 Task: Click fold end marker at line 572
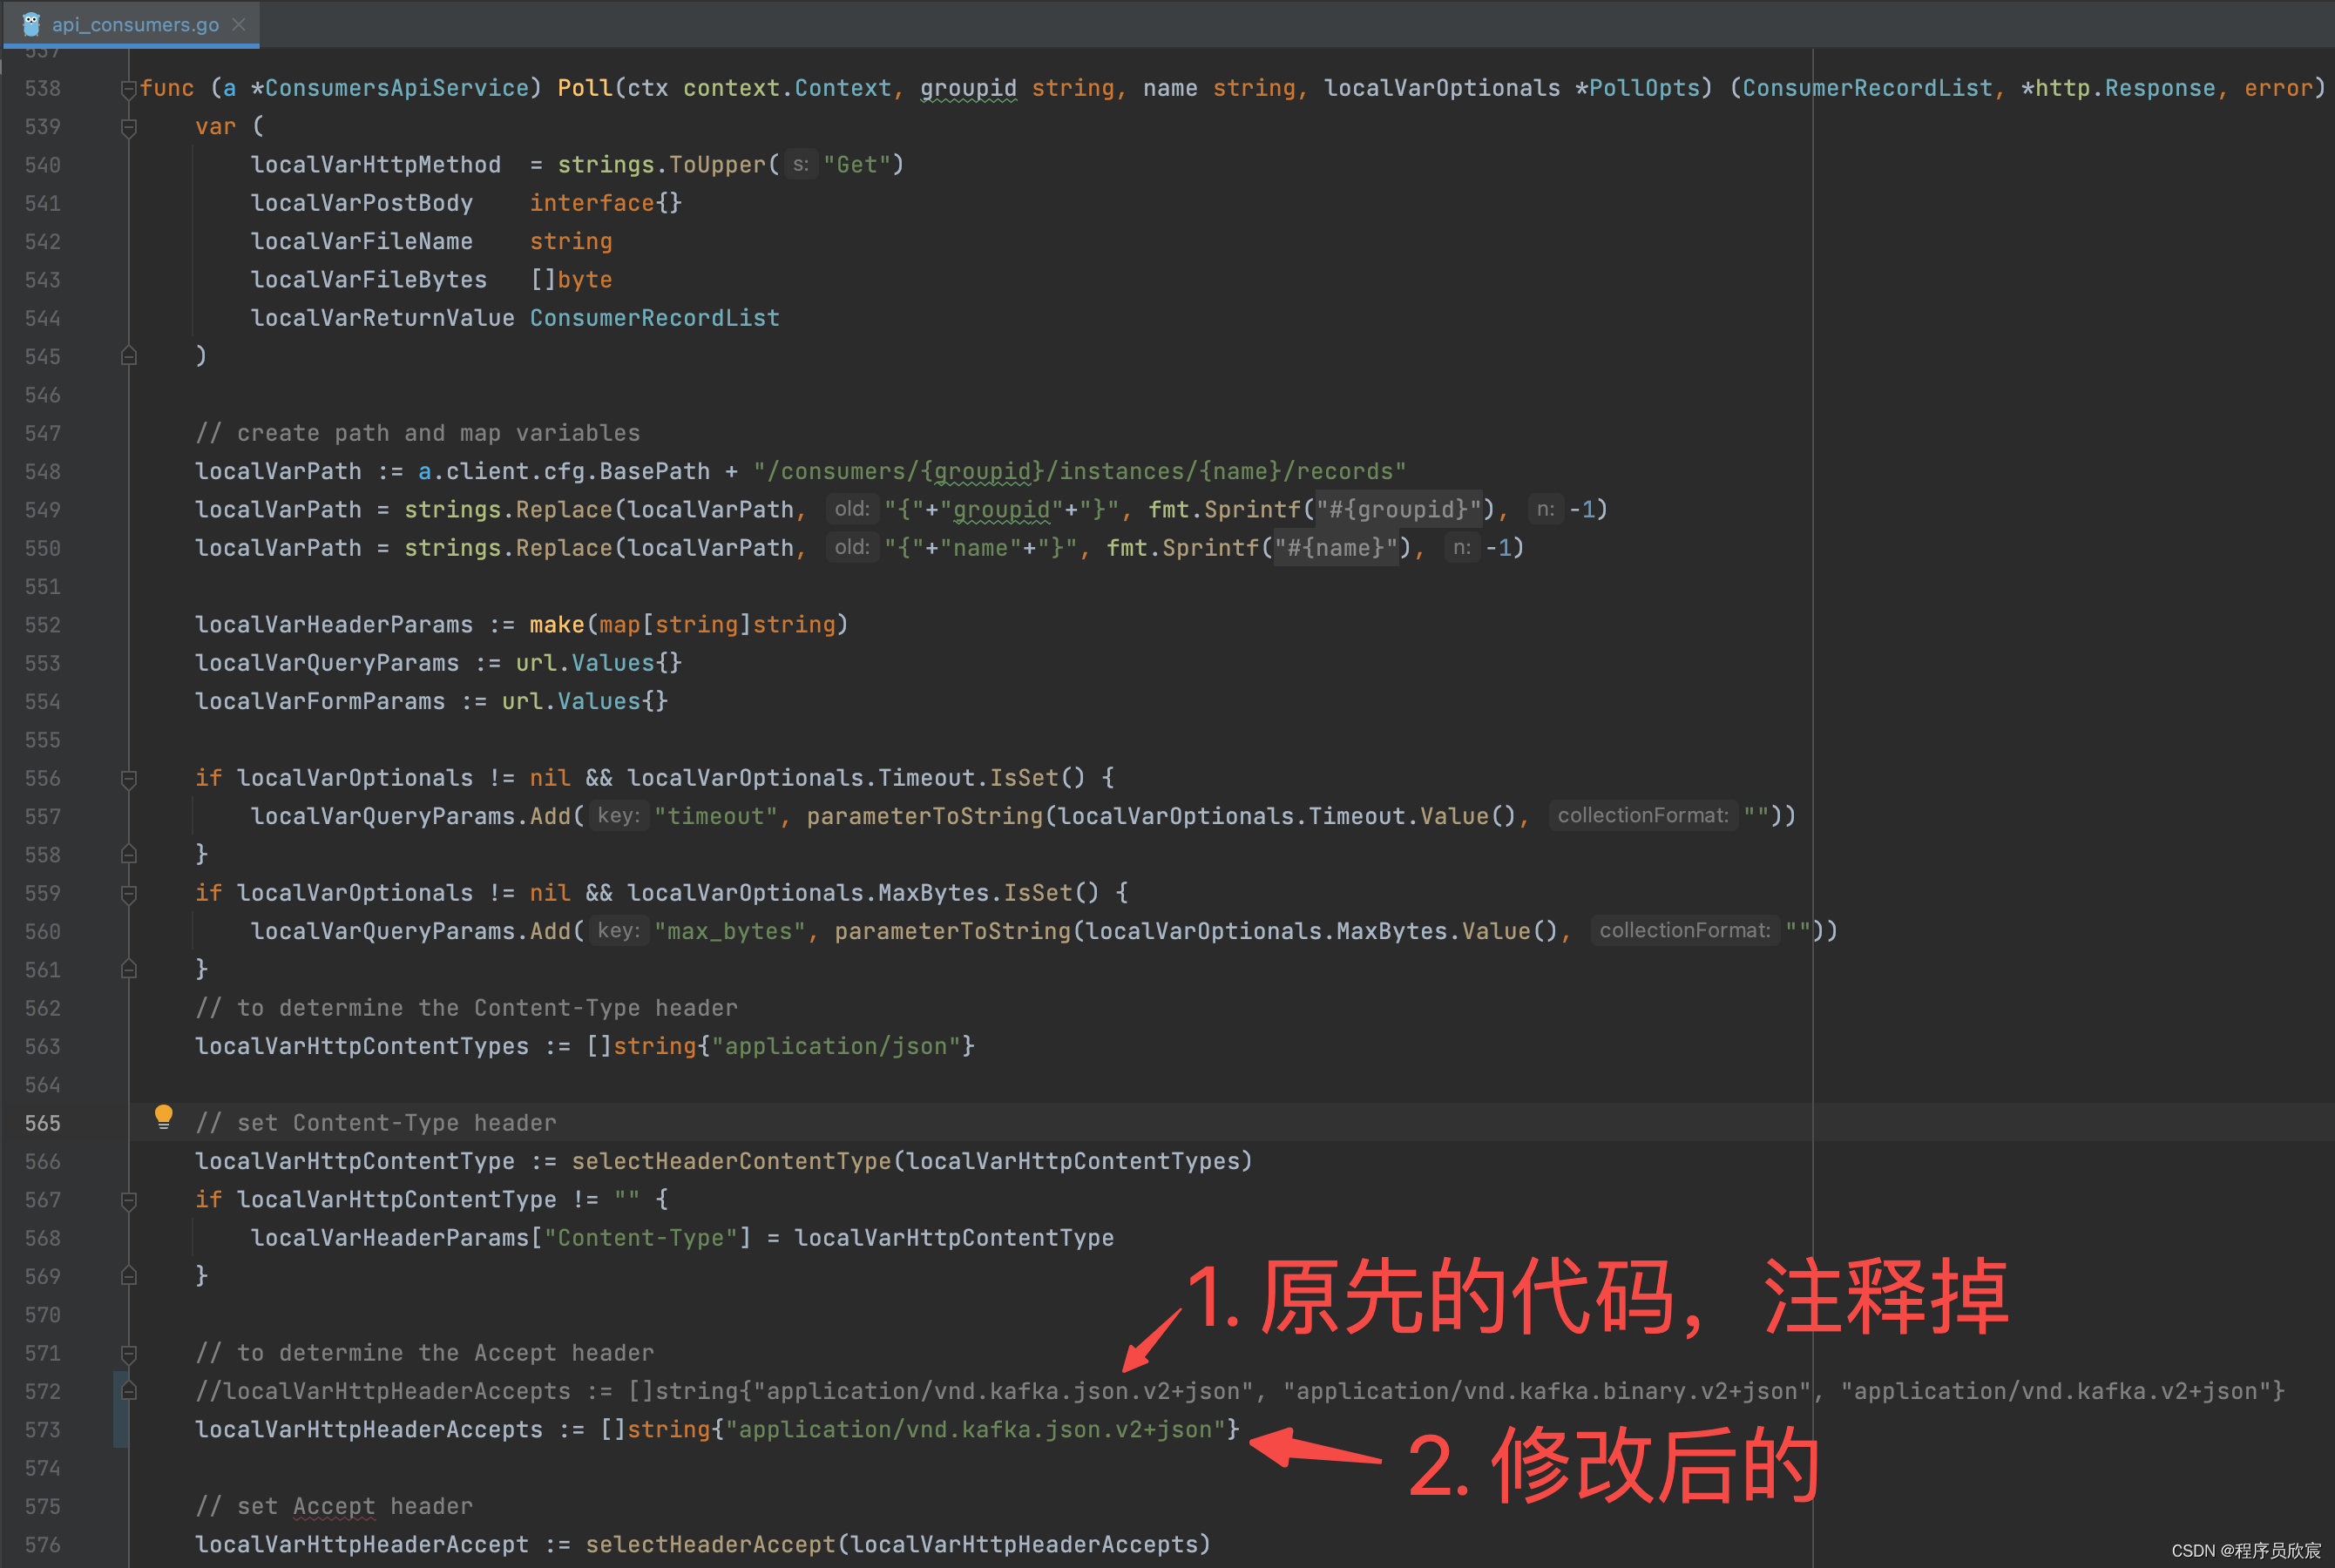pyautogui.click(x=128, y=1391)
